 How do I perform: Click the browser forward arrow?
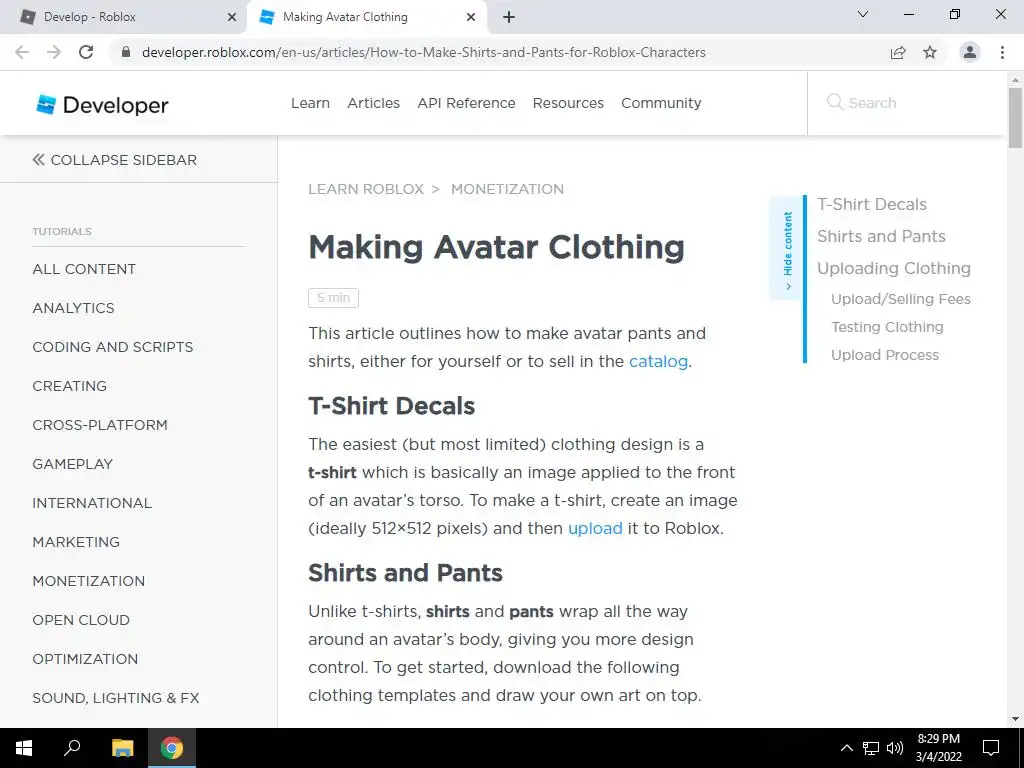[x=54, y=52]
